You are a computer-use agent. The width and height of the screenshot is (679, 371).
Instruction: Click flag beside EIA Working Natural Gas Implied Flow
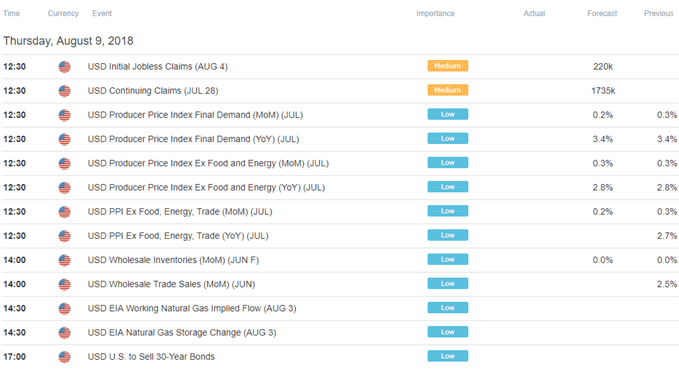65,309
